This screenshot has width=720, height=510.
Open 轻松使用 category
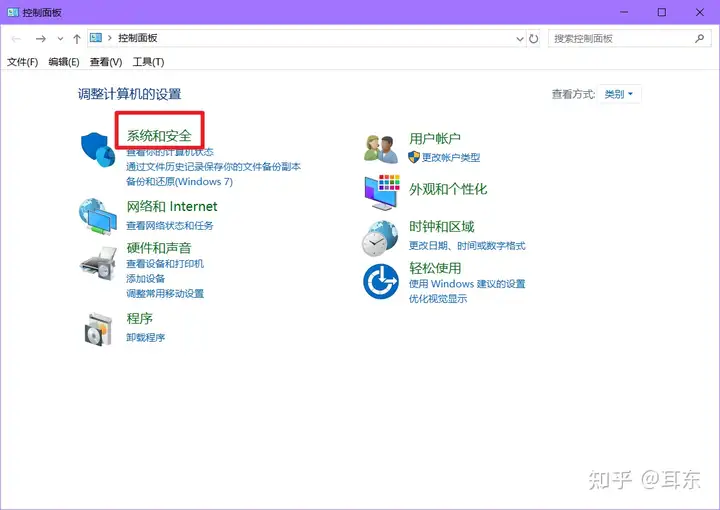[x=435, y=268]
